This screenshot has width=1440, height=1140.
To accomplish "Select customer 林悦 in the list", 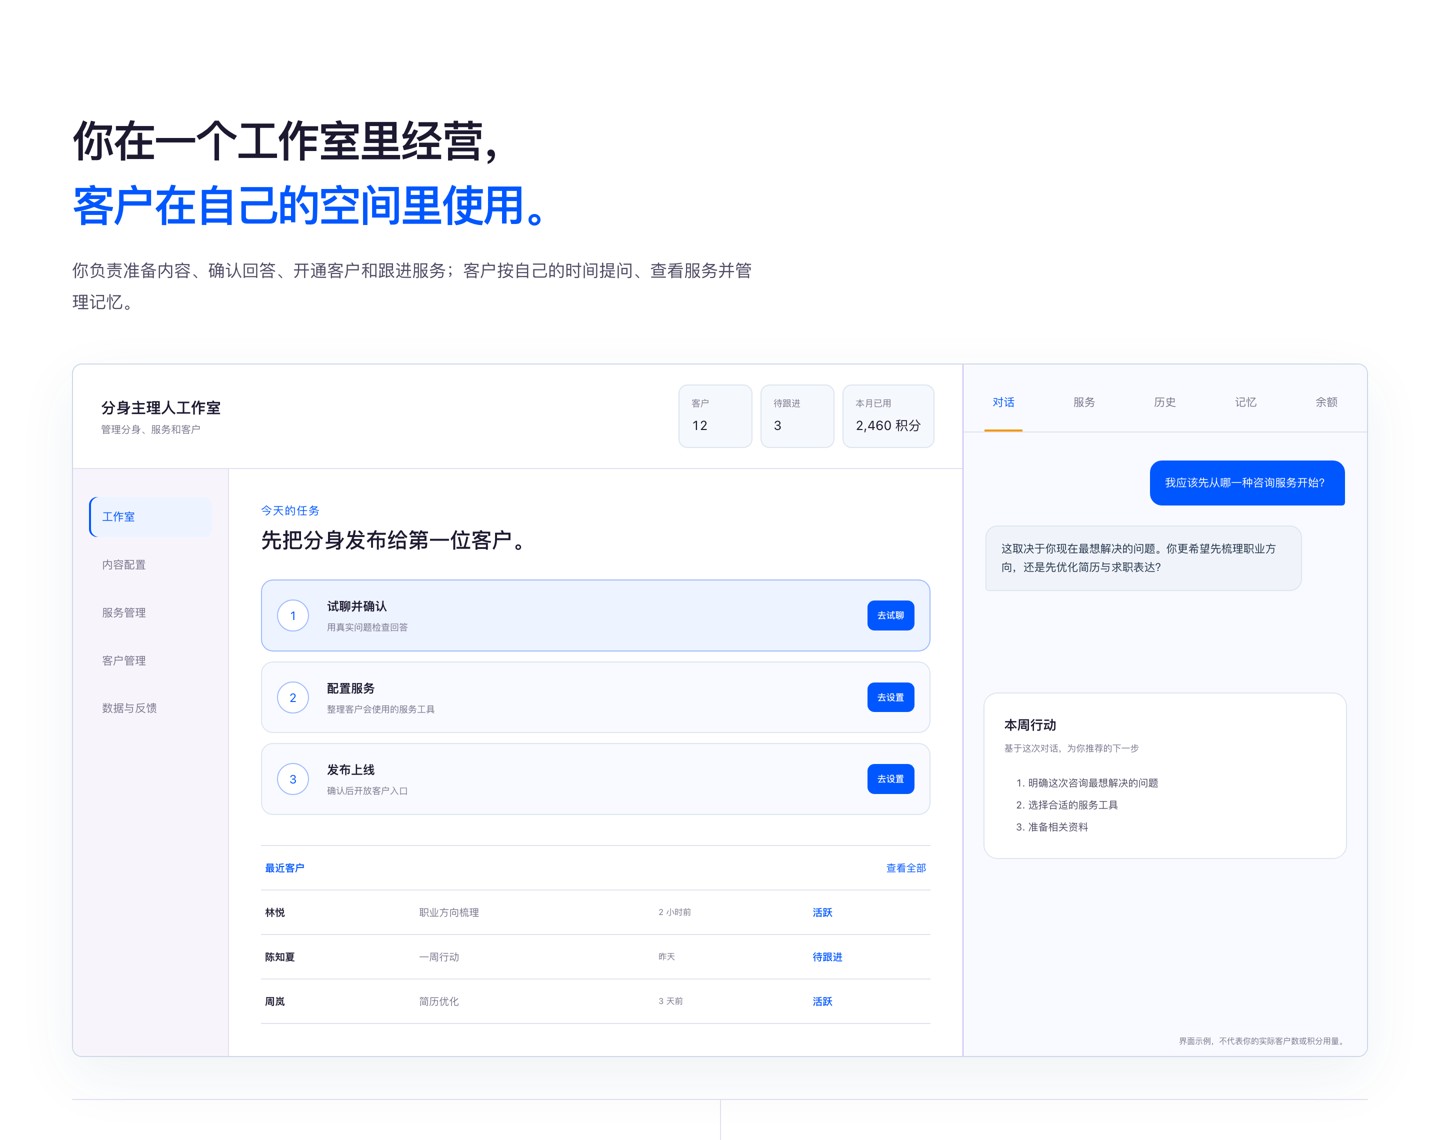I will [275, 912].
